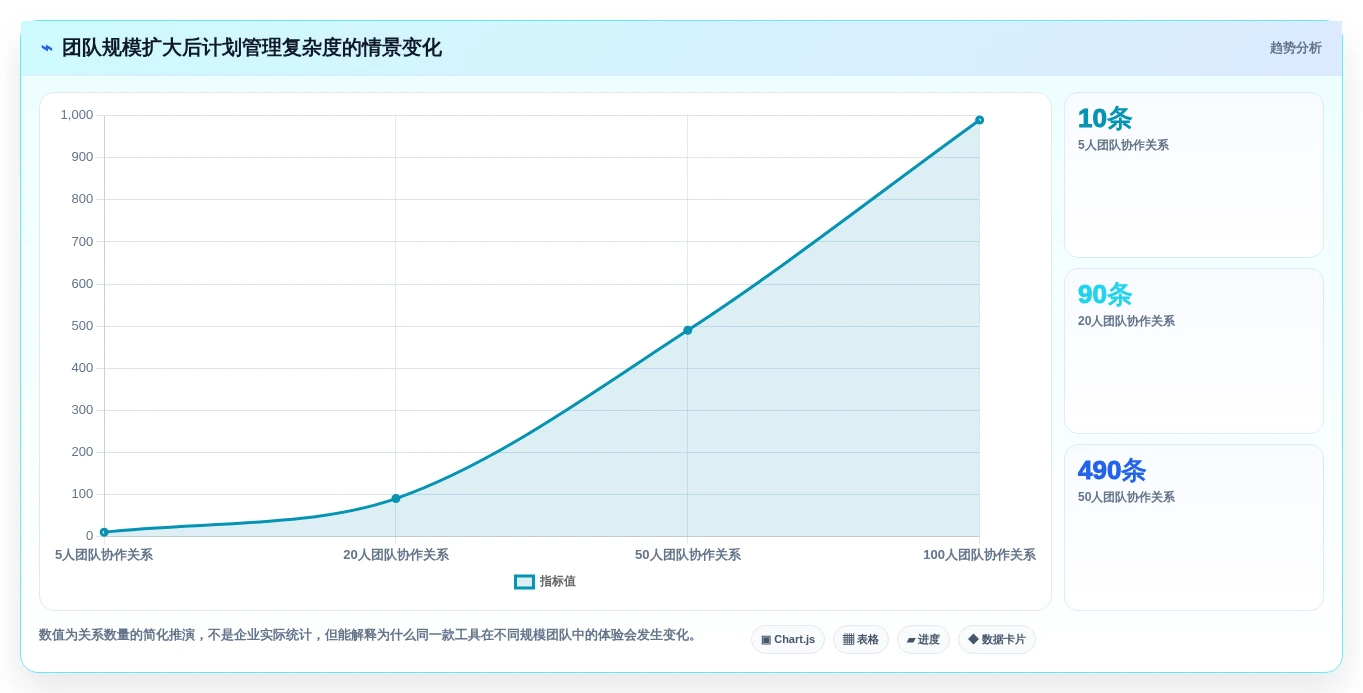The height and width of the screenshot is (693, 1363).
Task: Click x-axis label 50人团队协作关系
Action: coord(688,555)
